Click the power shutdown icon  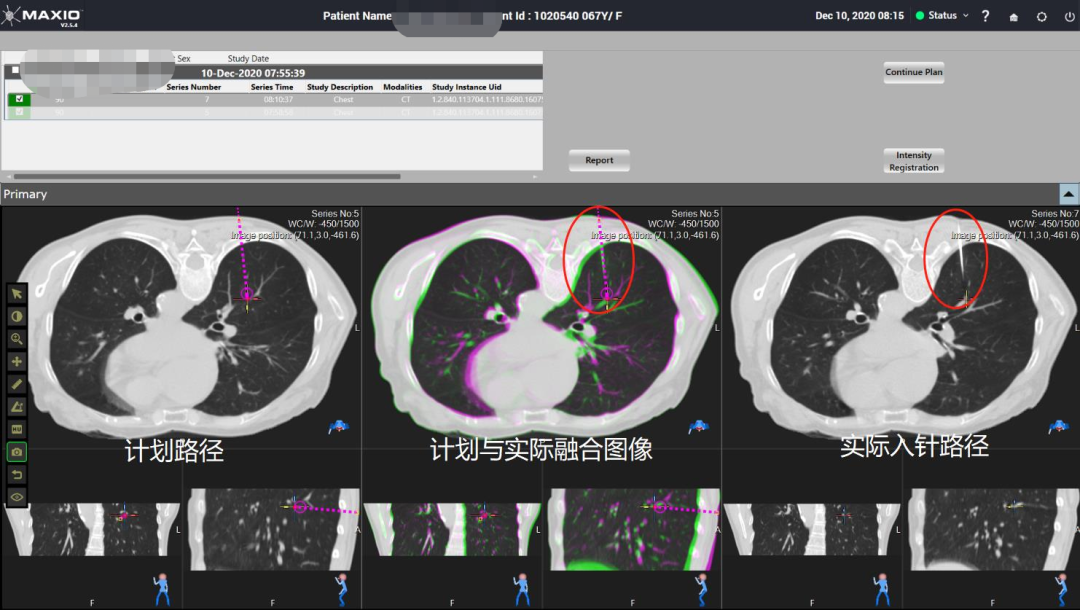click(1069, 17)
